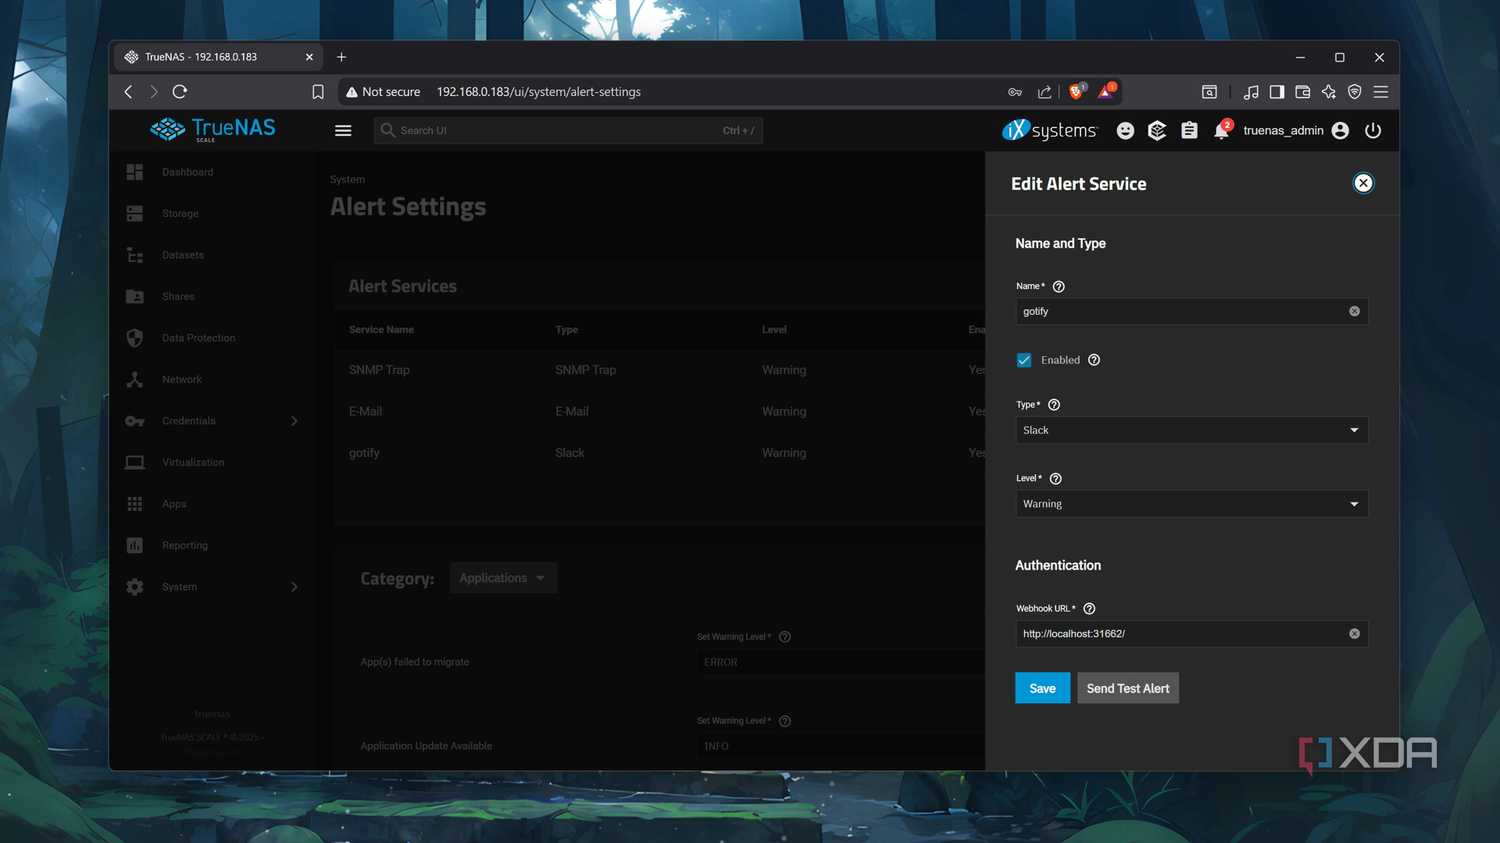Click the Send Test Alert button
The height and width of the screenshot is (843, 1500).
[1128, 688]
